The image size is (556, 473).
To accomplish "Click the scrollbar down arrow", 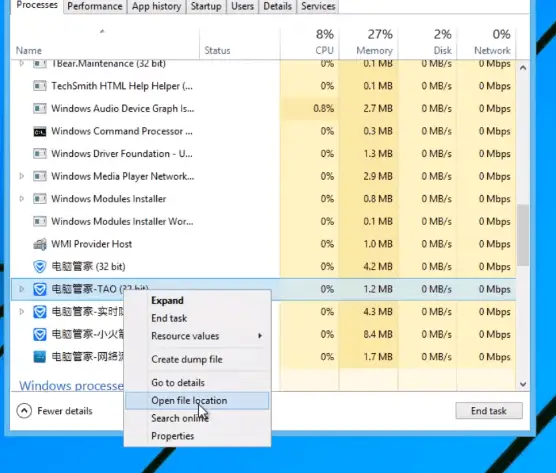I will click(x=523, y=384).
